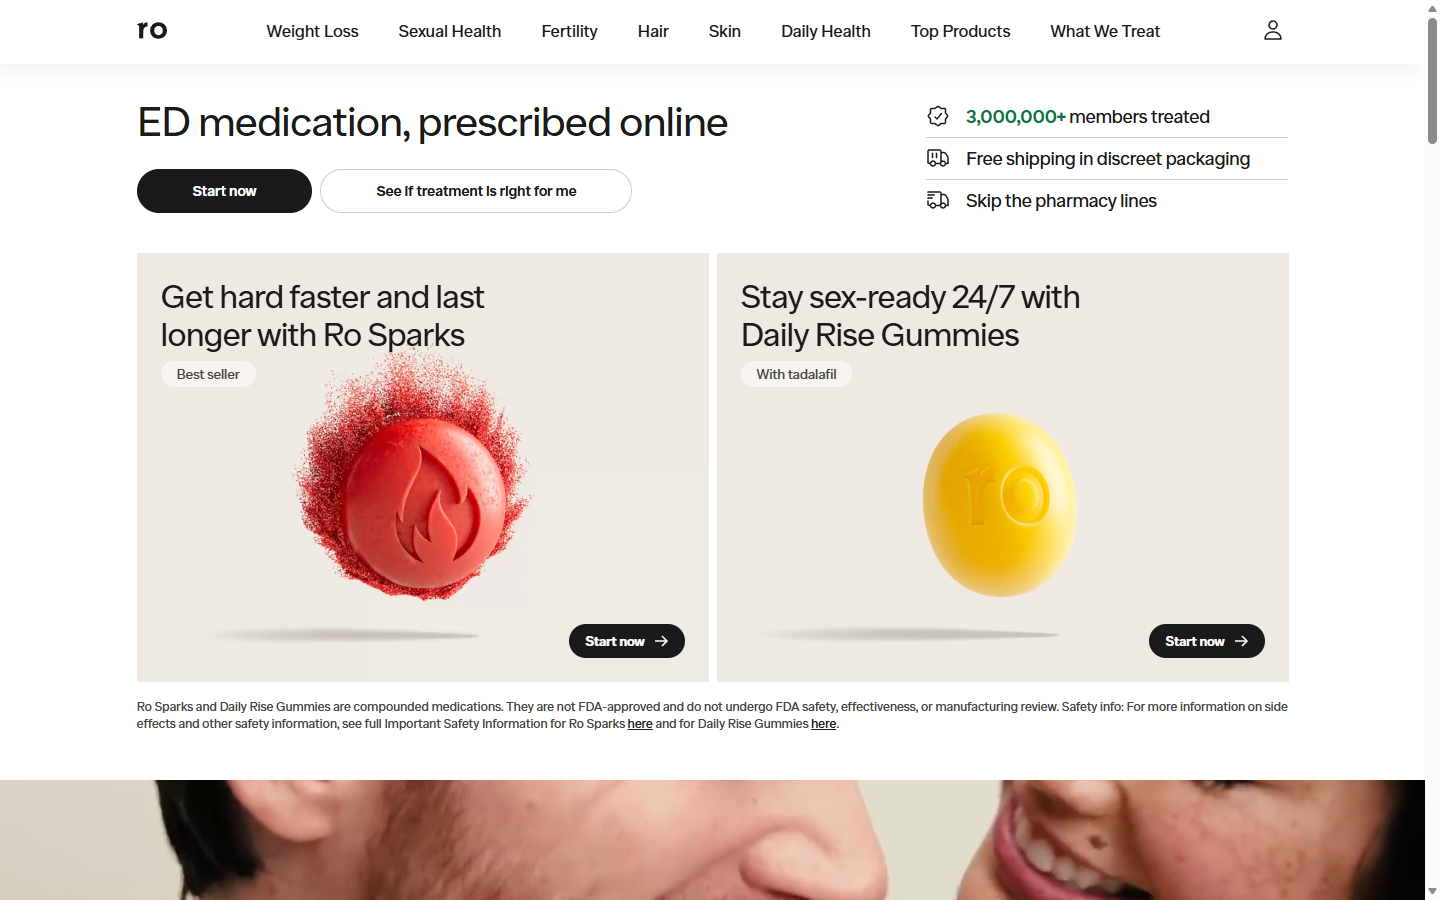Click the Ro logo in header

tap(152, 30)
